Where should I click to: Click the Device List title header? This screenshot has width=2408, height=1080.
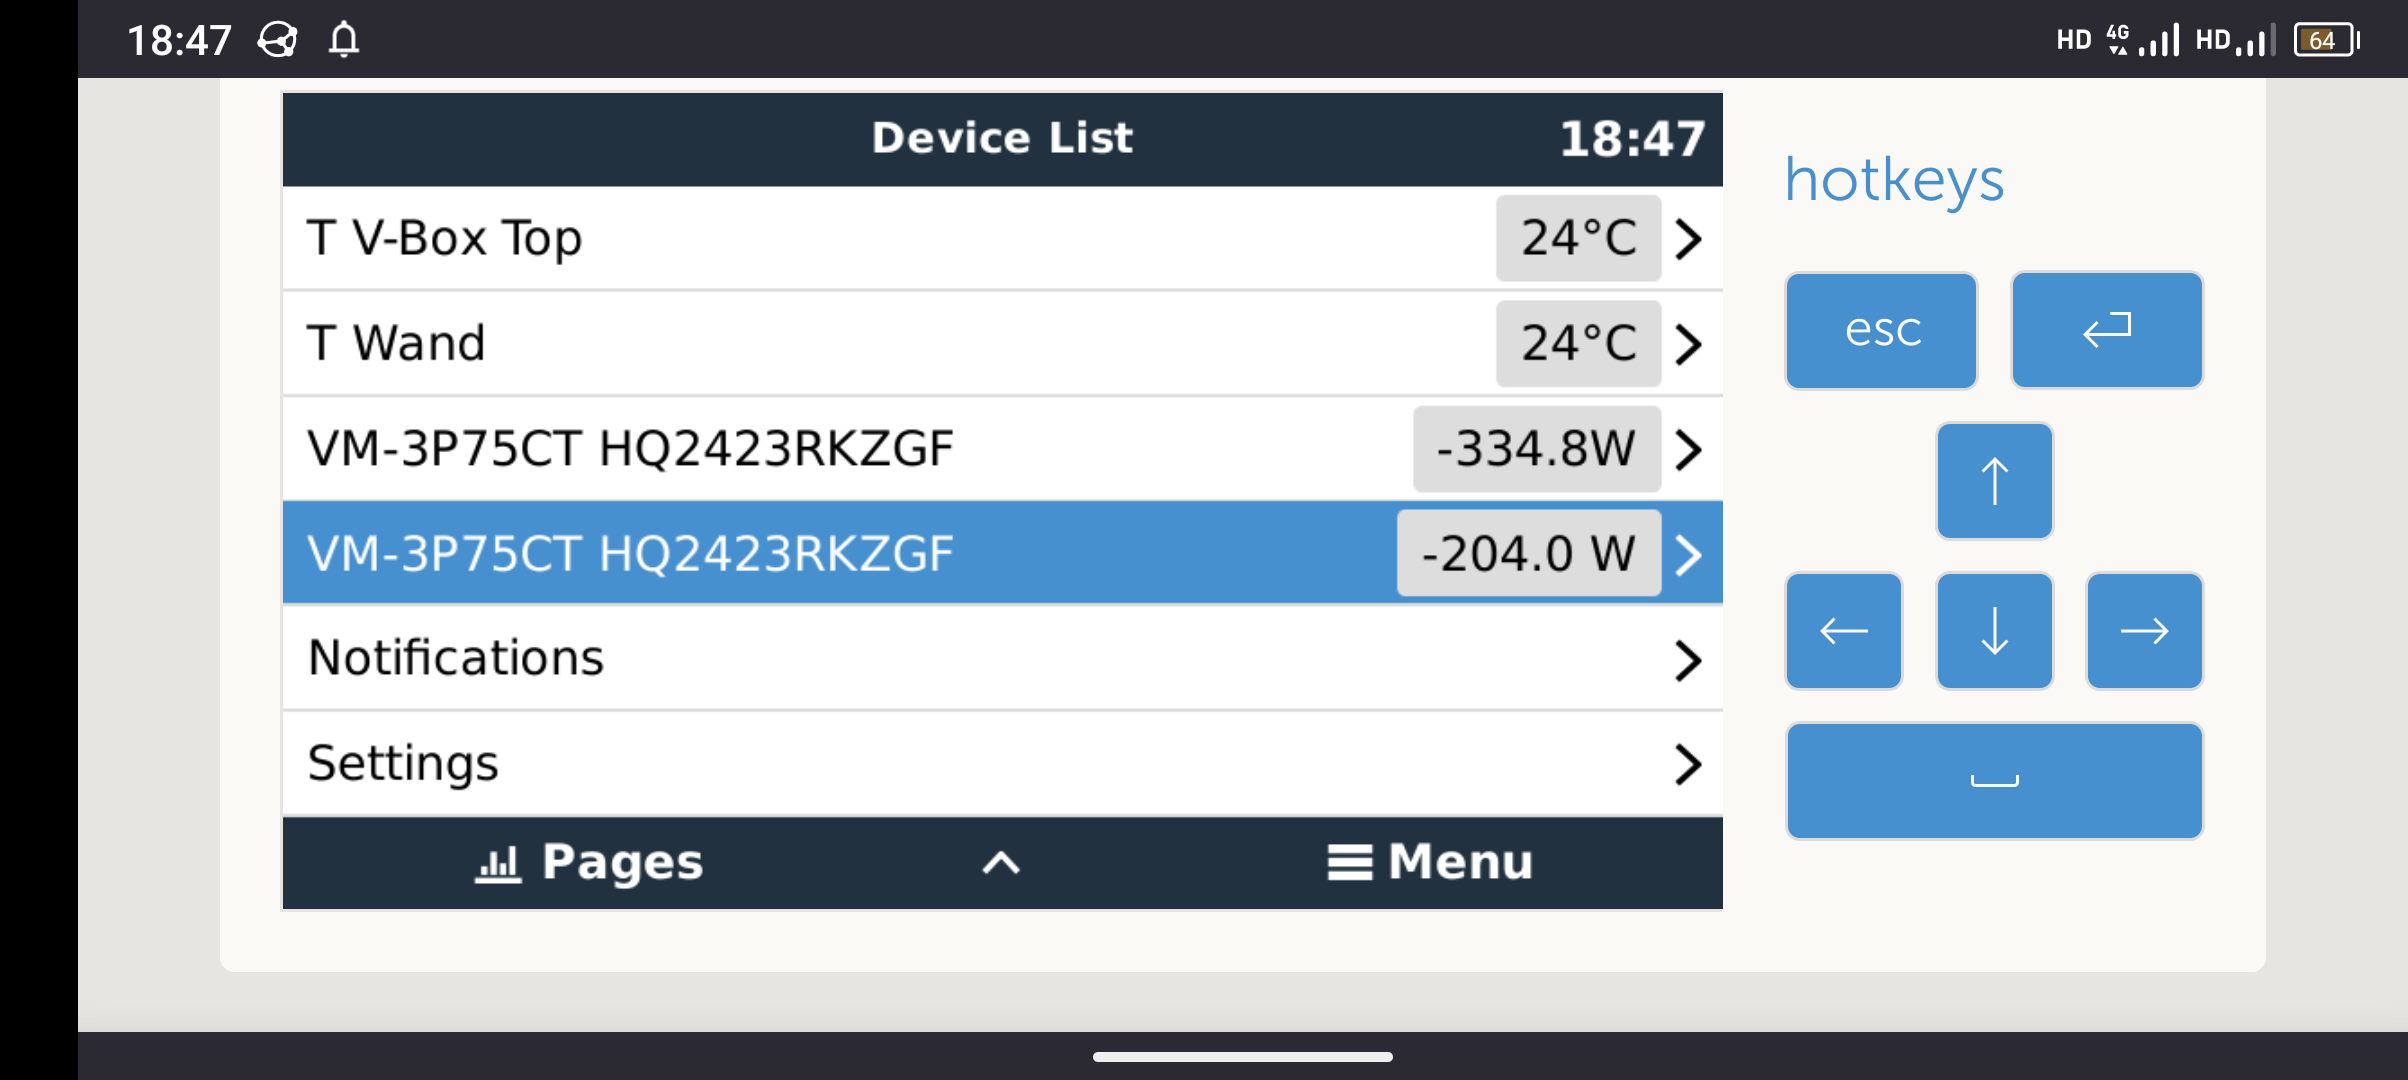[1002, 138]
